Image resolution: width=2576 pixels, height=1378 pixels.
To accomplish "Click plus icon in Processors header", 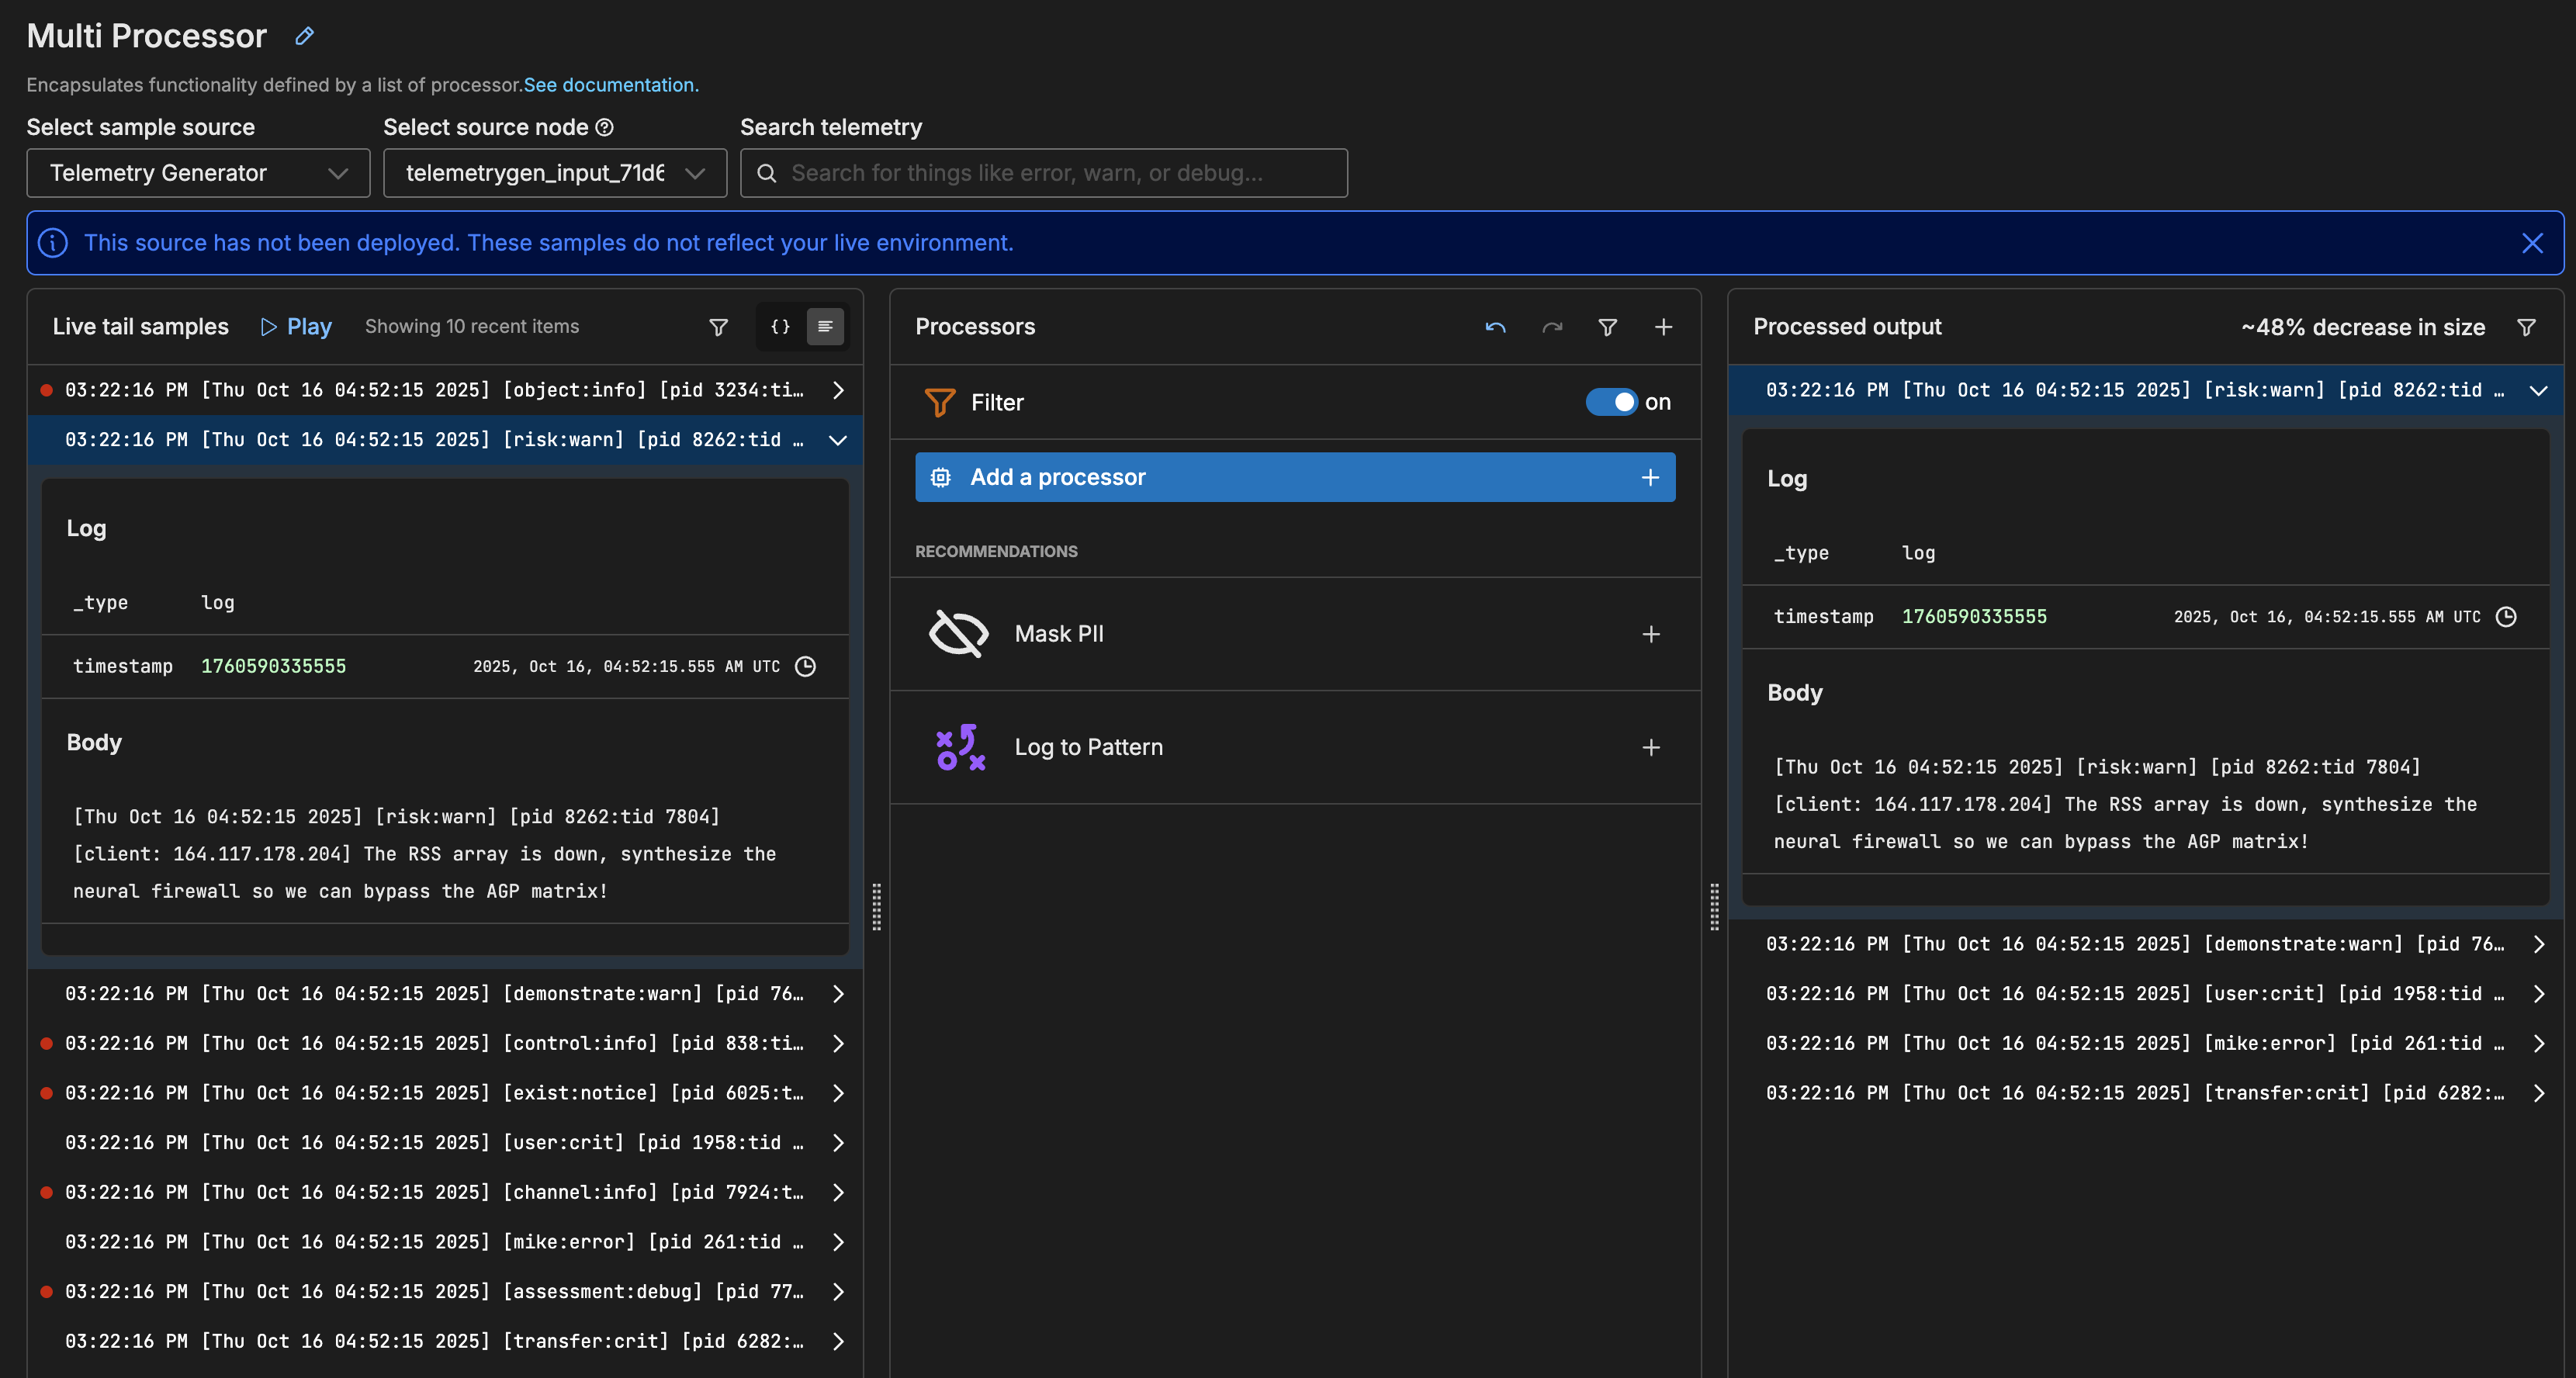I will (1663, 327).
